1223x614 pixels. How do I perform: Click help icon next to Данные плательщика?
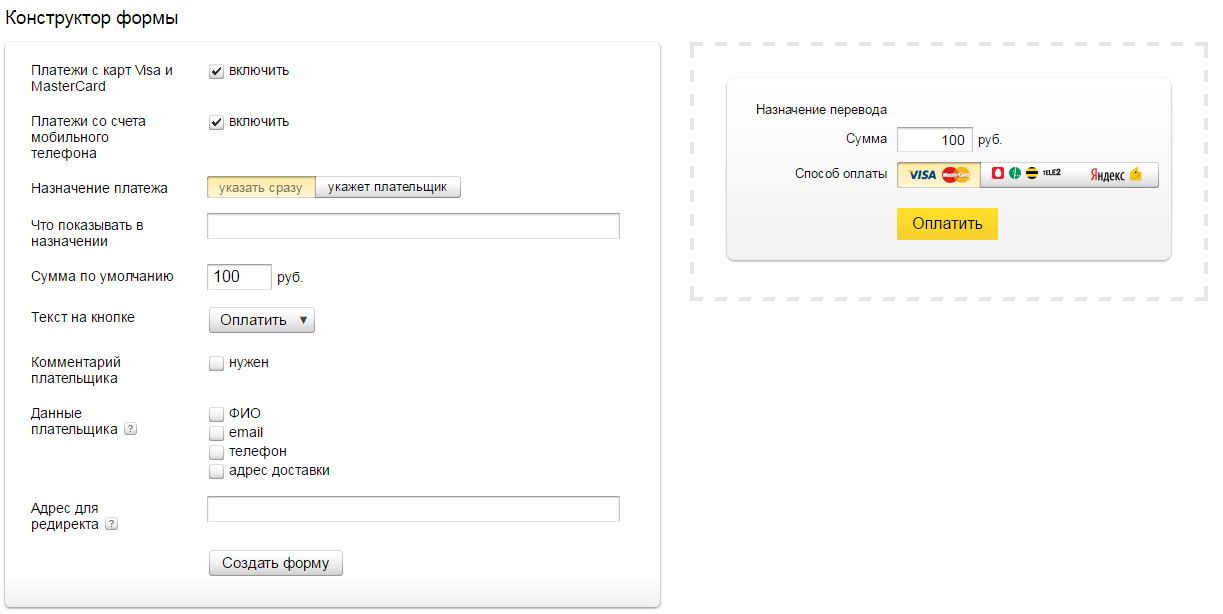[x=130, y=430]
